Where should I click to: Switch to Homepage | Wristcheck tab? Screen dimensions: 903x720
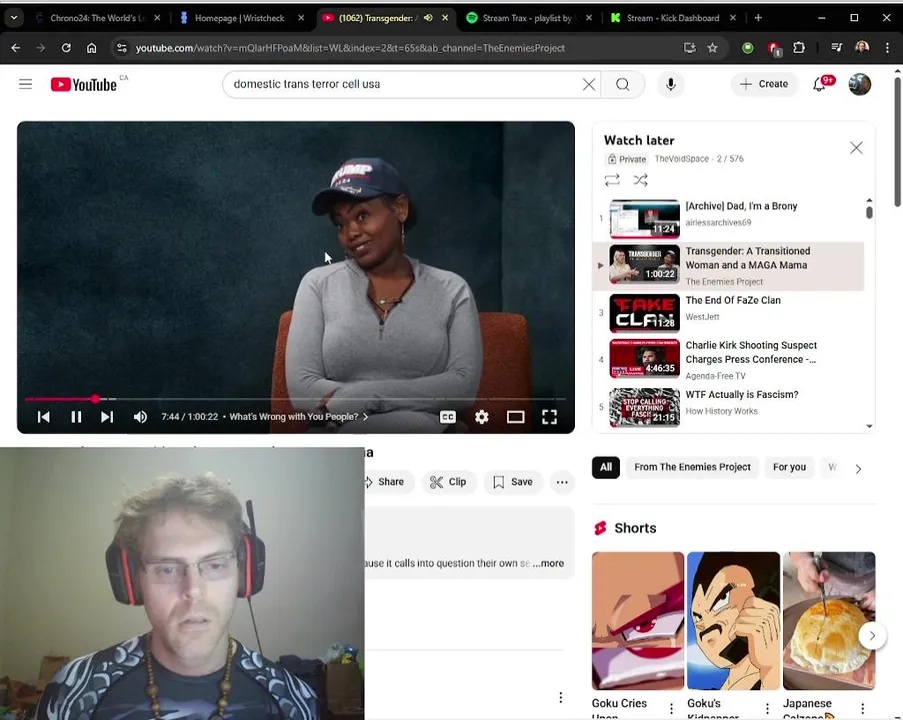point(239,18)
